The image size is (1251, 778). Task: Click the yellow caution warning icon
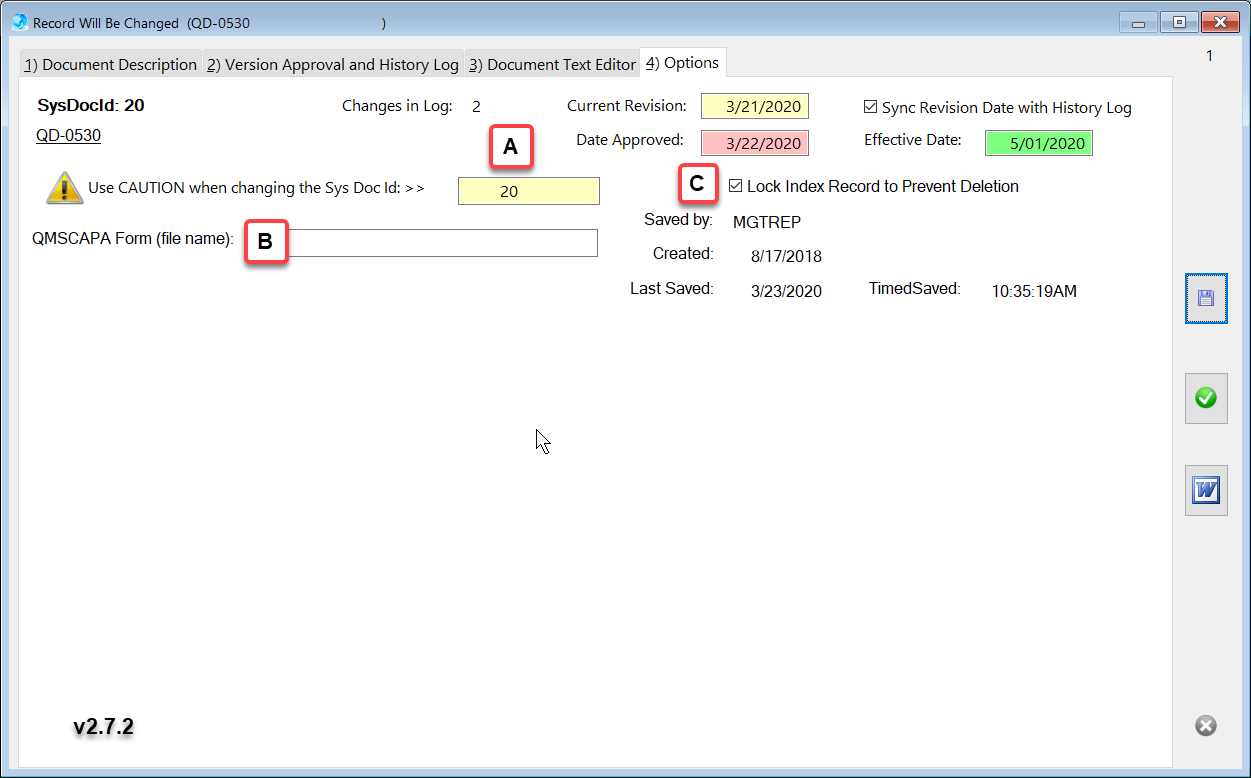(64, 188)
